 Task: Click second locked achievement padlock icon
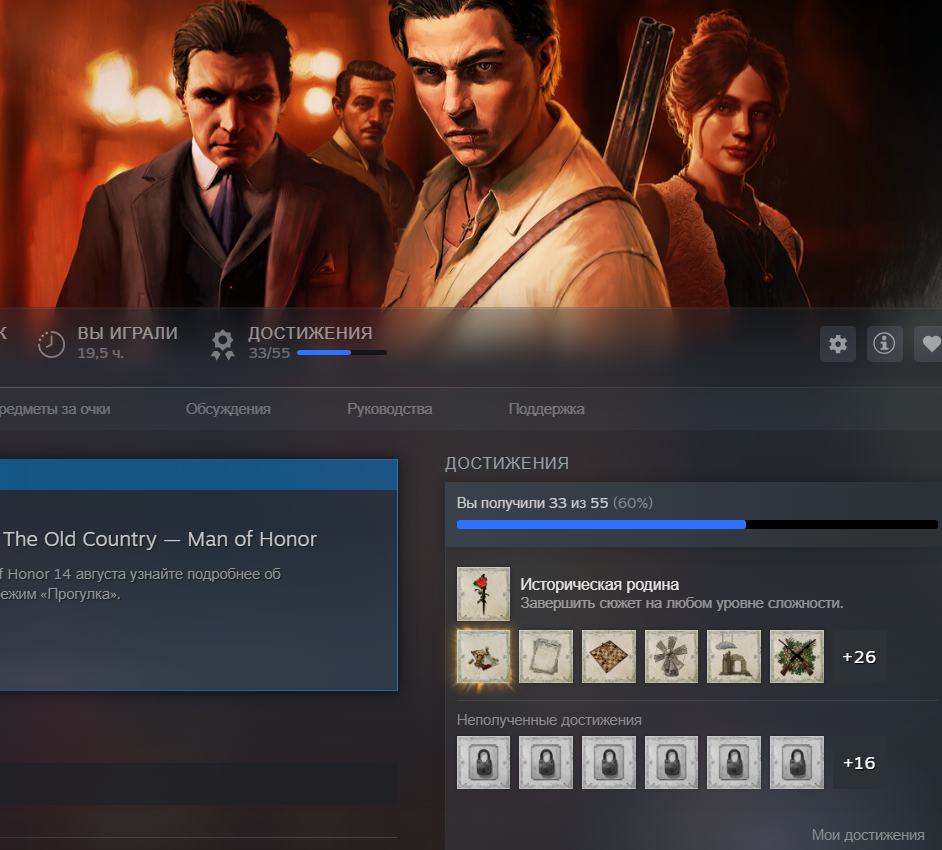545,762
